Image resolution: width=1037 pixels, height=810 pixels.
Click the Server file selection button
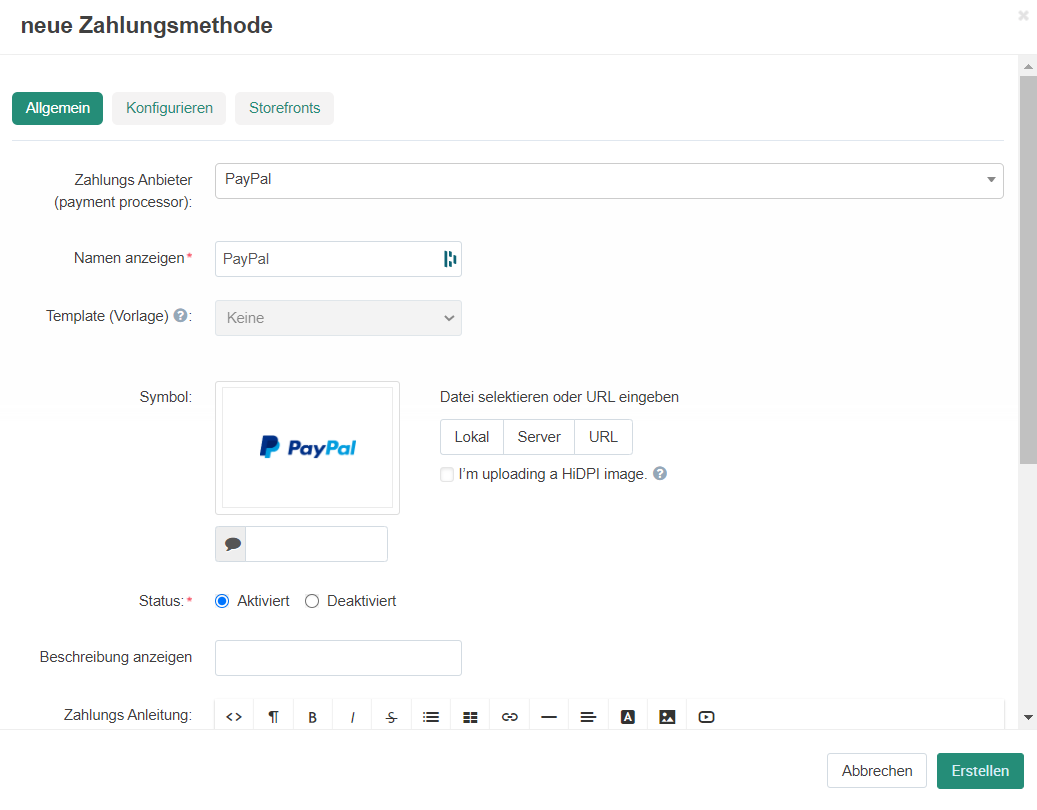click(539, 437)
